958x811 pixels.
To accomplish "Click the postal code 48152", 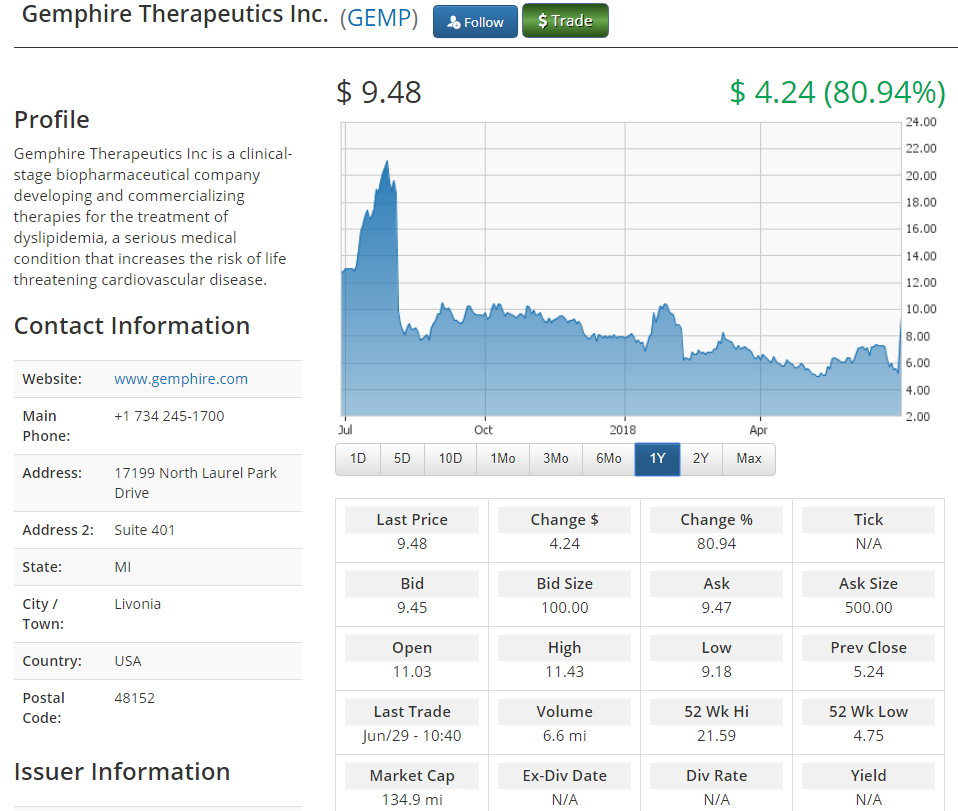I will tap(134, 698).
